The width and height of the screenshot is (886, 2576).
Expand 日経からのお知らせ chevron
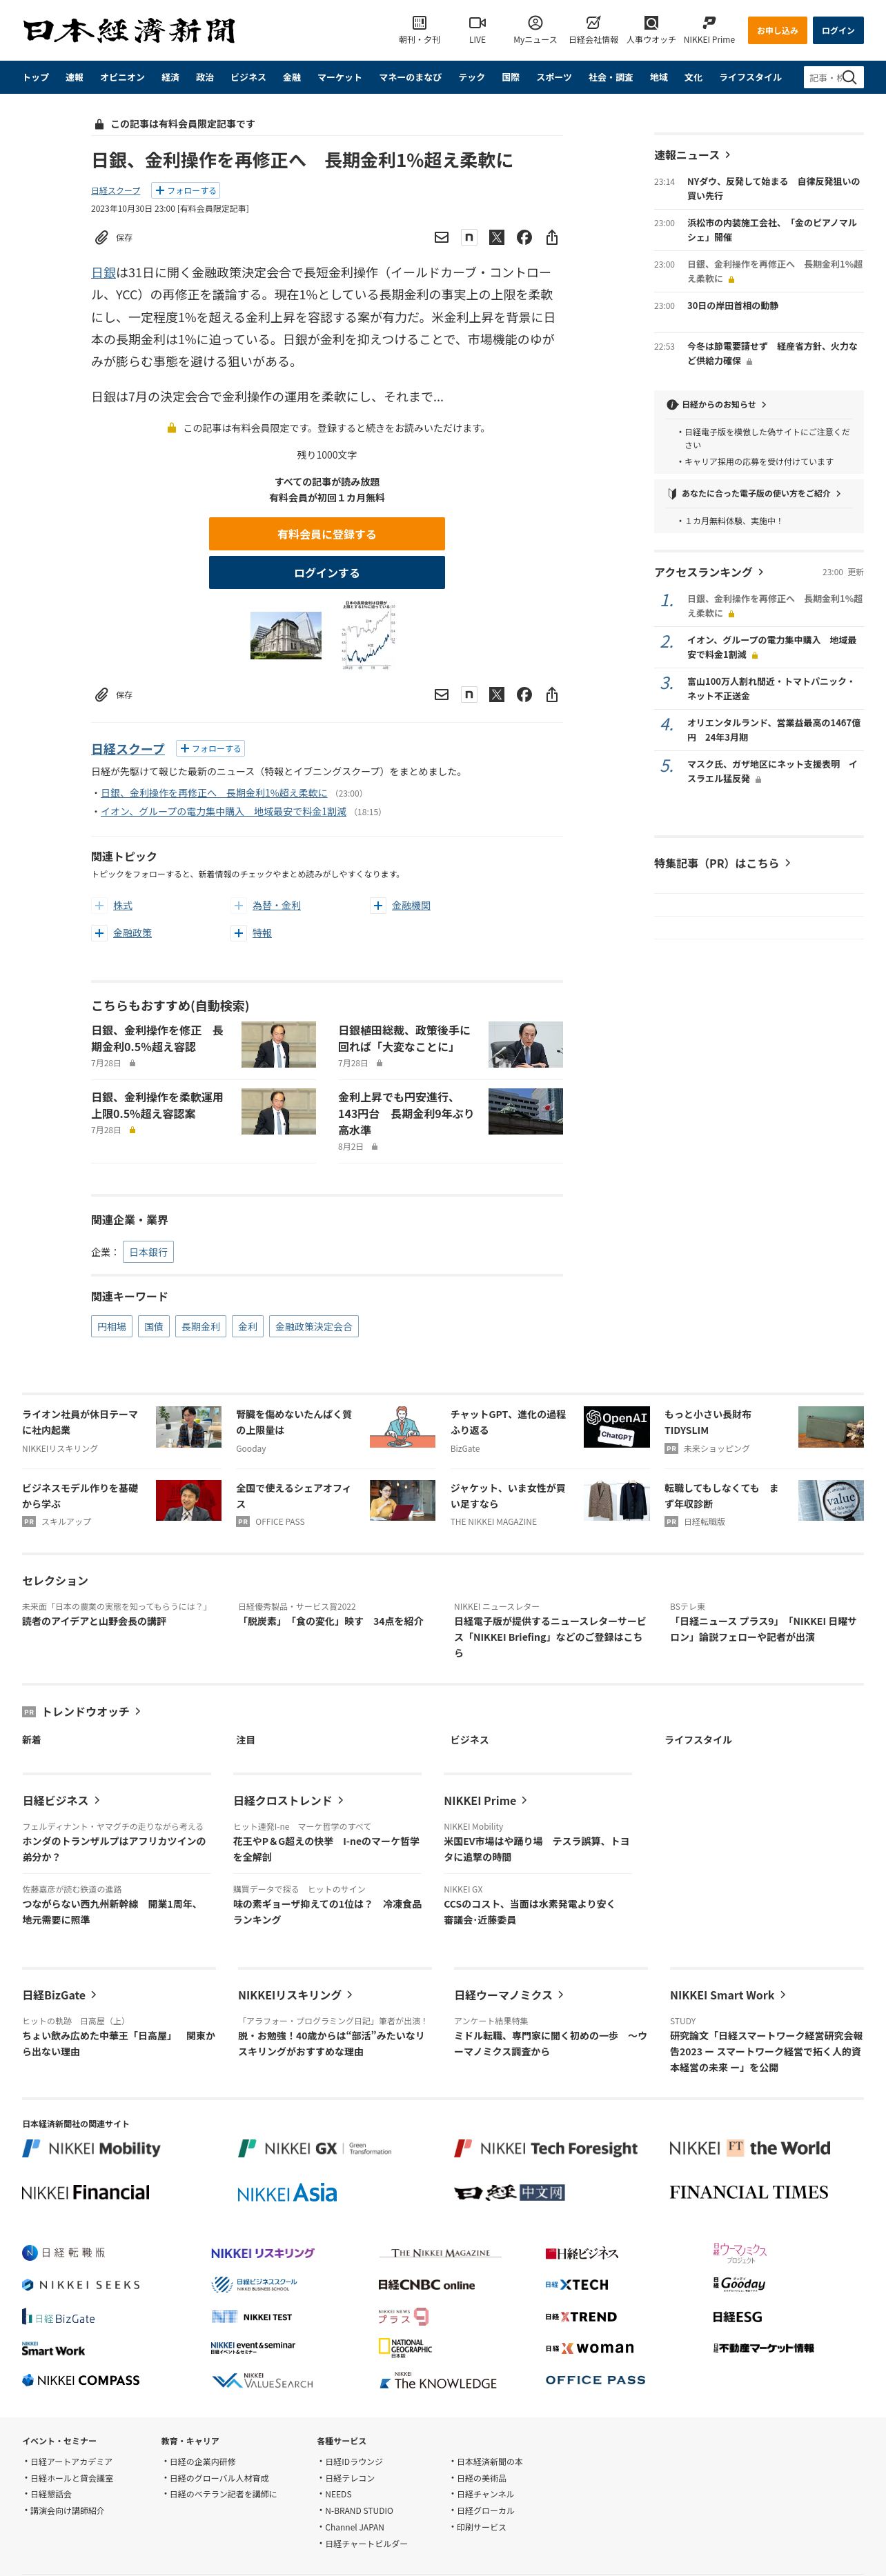pyautogui.click(x=764, y=405)
